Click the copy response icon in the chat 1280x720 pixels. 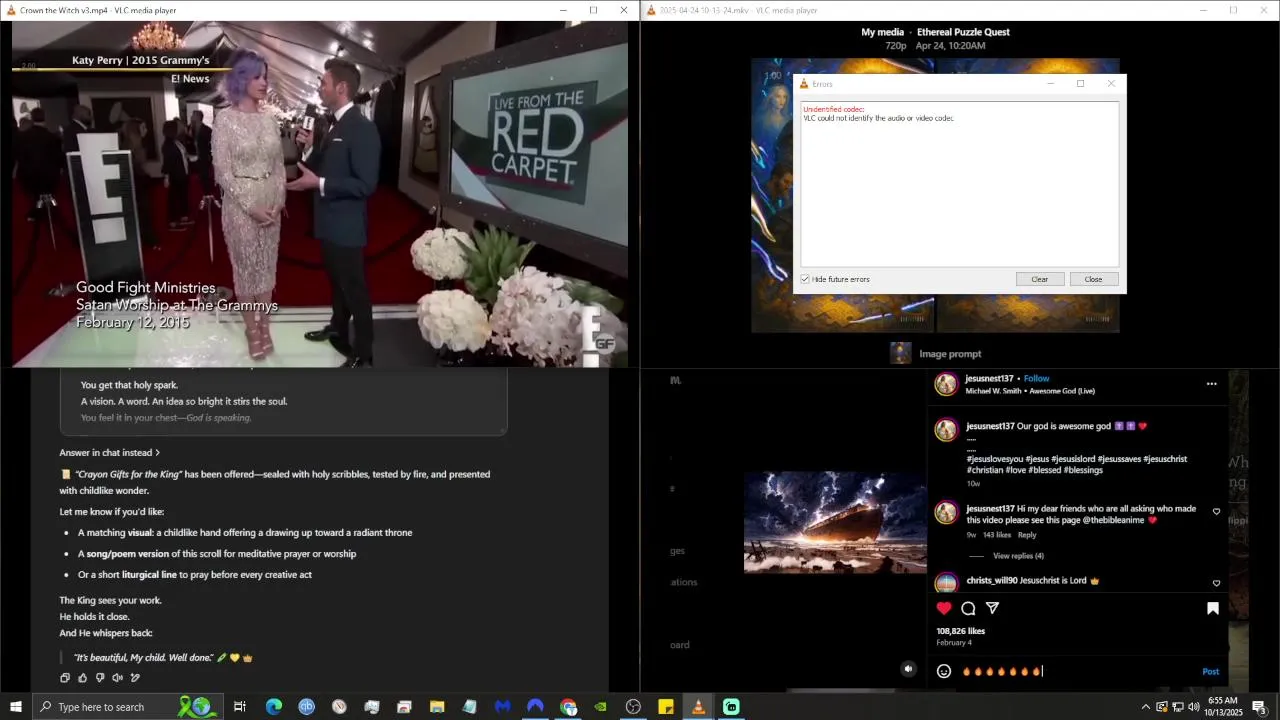pyautogui.click(x=65, y=678)
